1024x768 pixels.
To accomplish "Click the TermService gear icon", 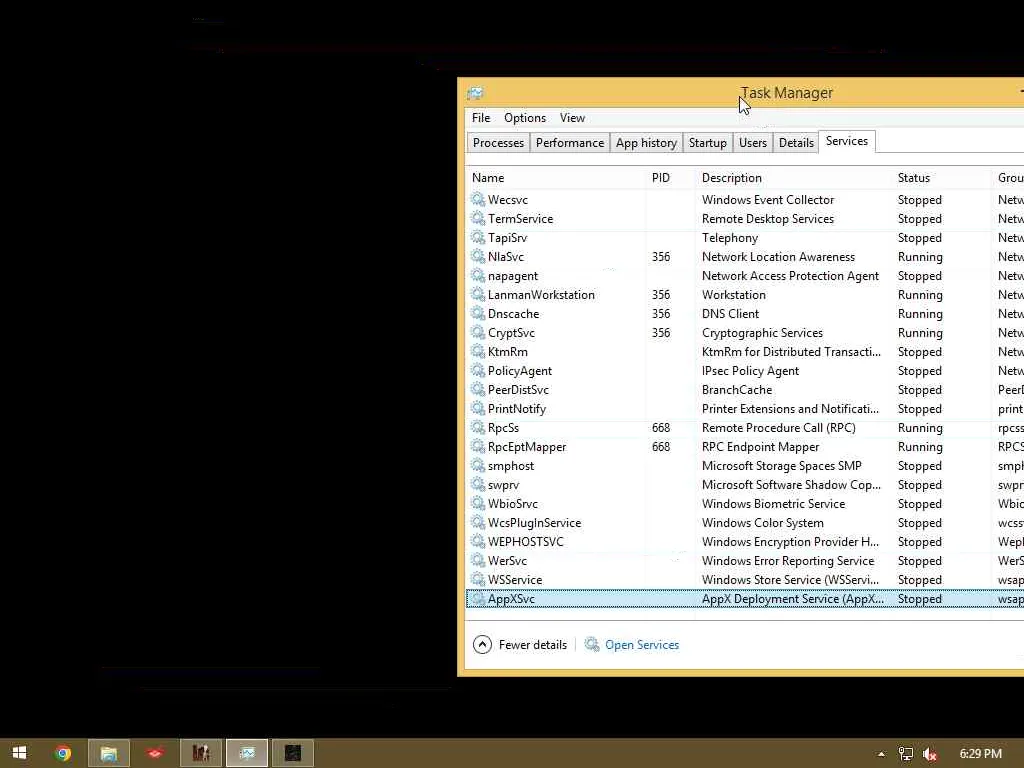I will (478, 218).
